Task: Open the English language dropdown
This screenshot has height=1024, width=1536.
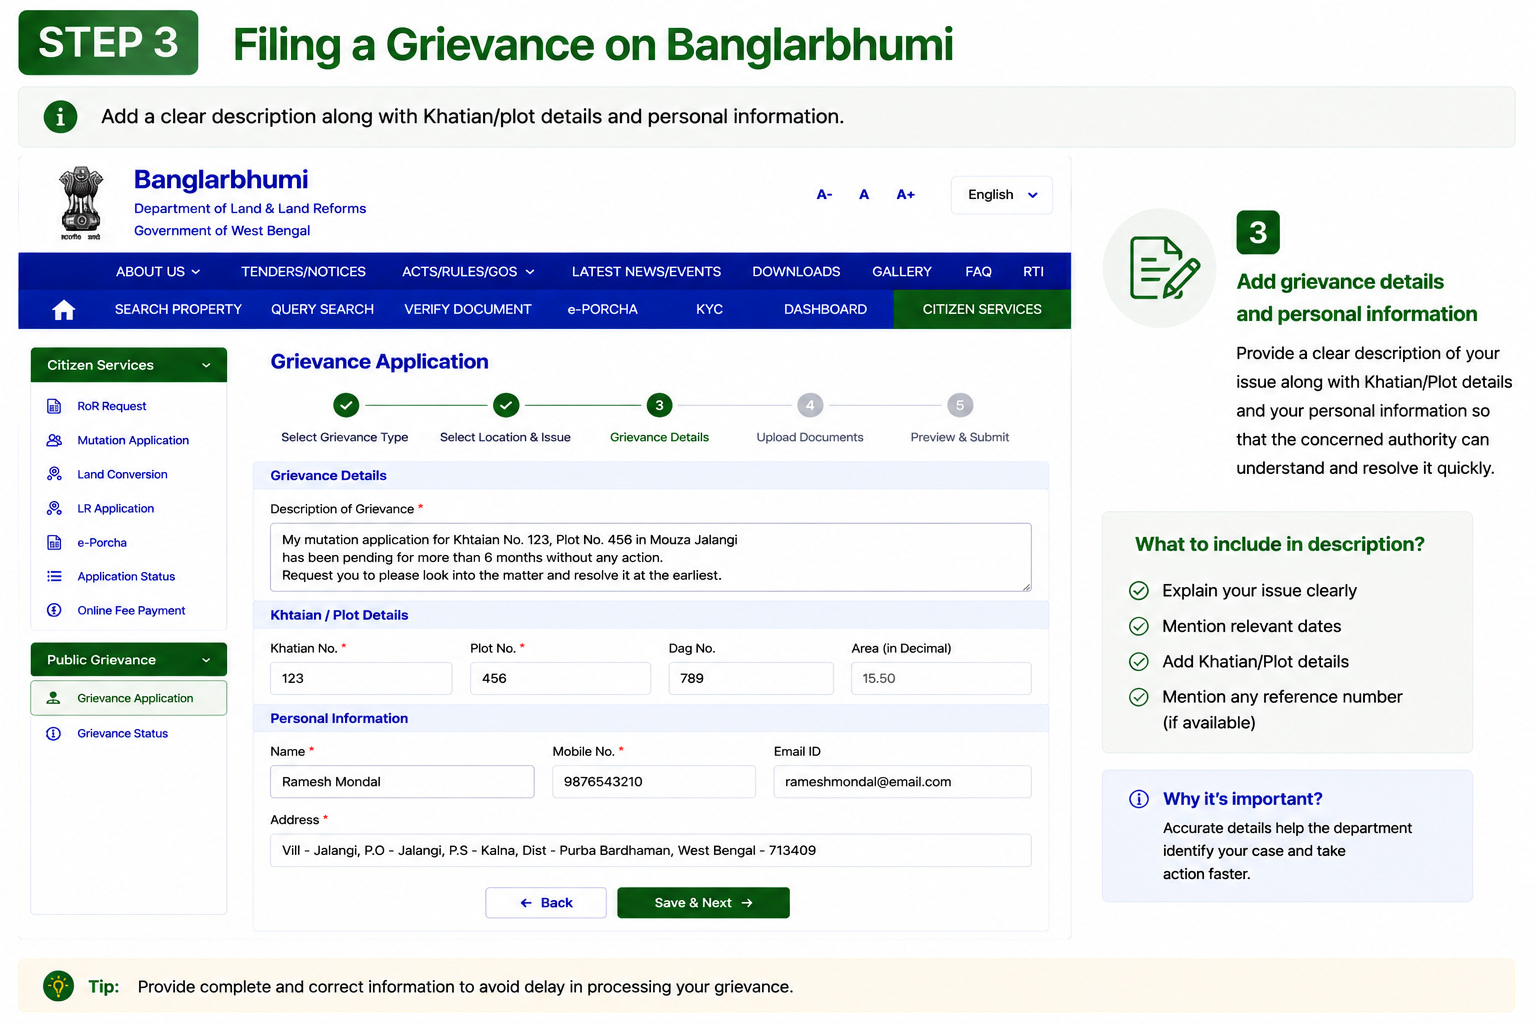Action: [x=1002, y=195]
